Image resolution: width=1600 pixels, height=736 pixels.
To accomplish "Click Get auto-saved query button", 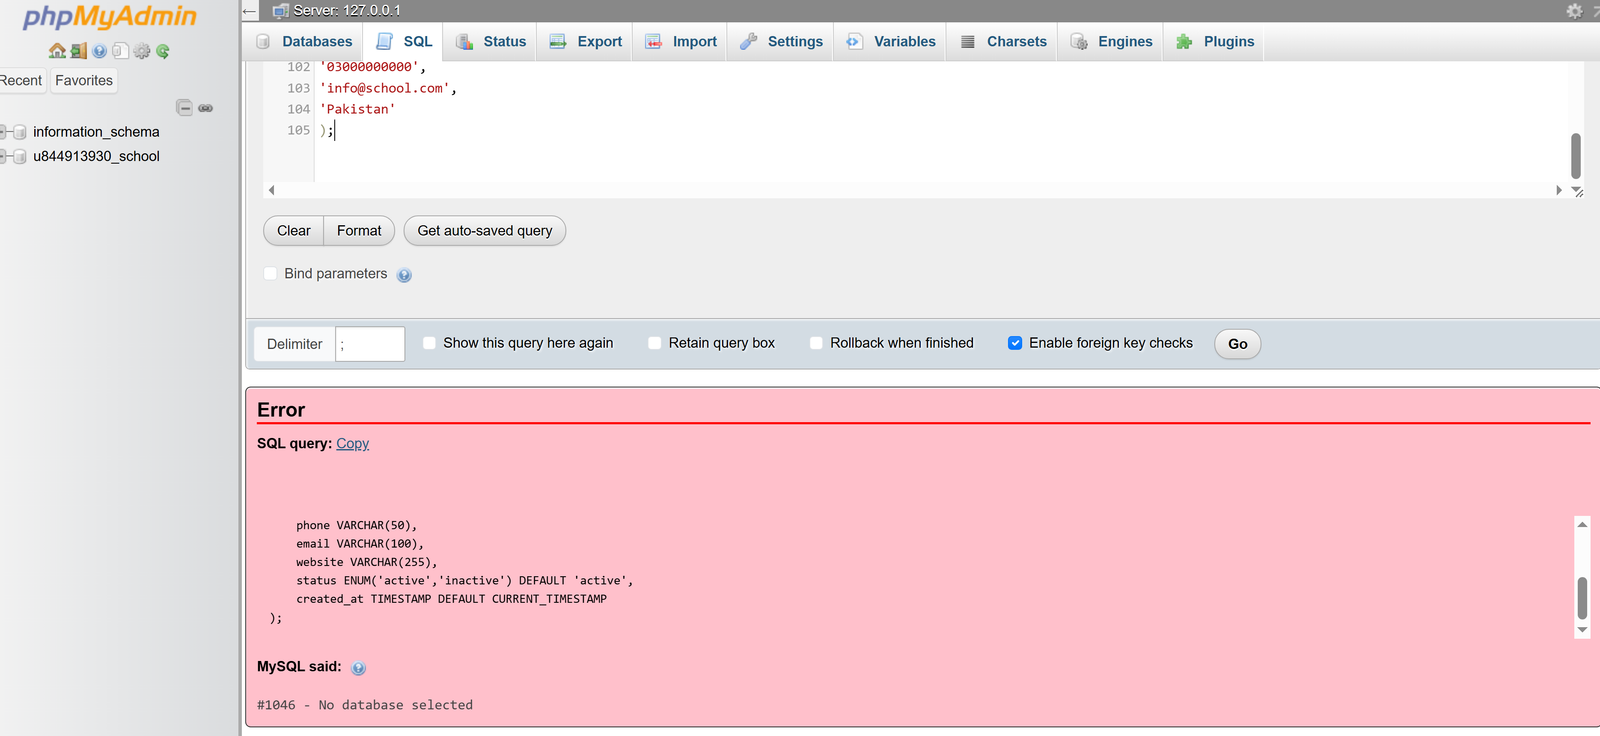I will click(485, 231).
